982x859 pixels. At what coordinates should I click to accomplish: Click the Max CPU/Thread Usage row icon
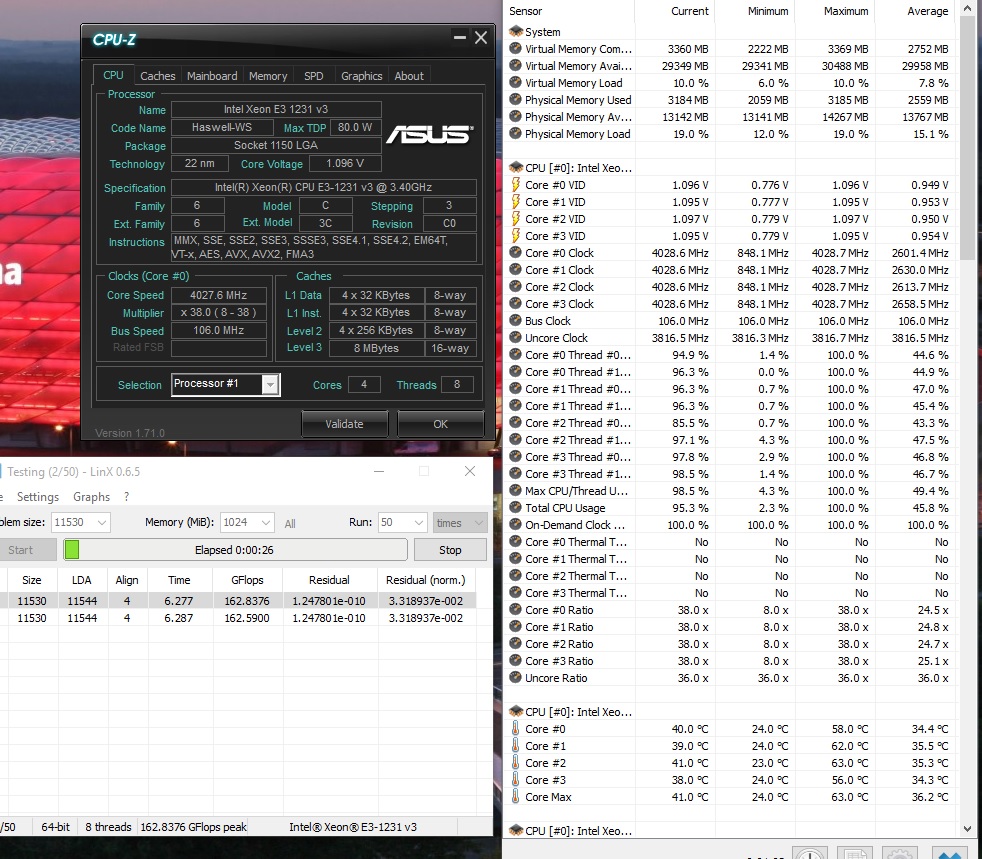coord(515,490)
